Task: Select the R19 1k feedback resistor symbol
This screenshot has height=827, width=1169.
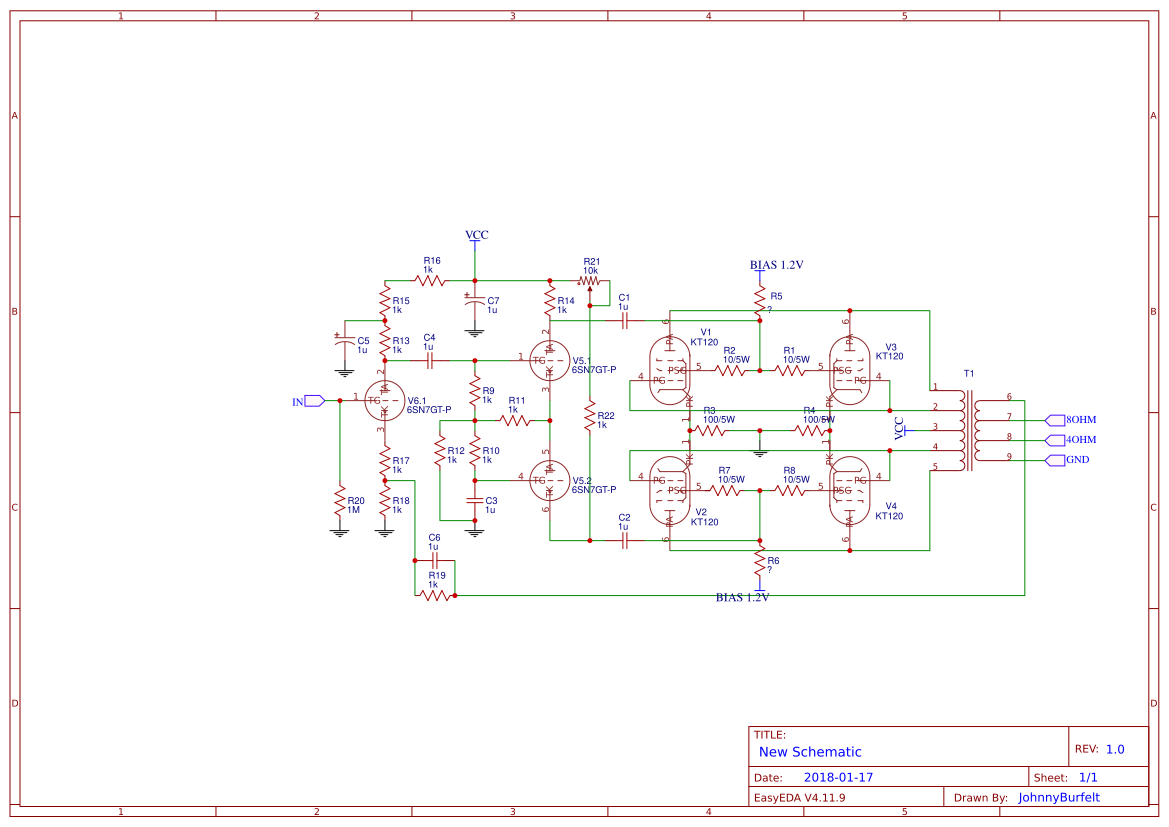Action: tap(435, 596)
